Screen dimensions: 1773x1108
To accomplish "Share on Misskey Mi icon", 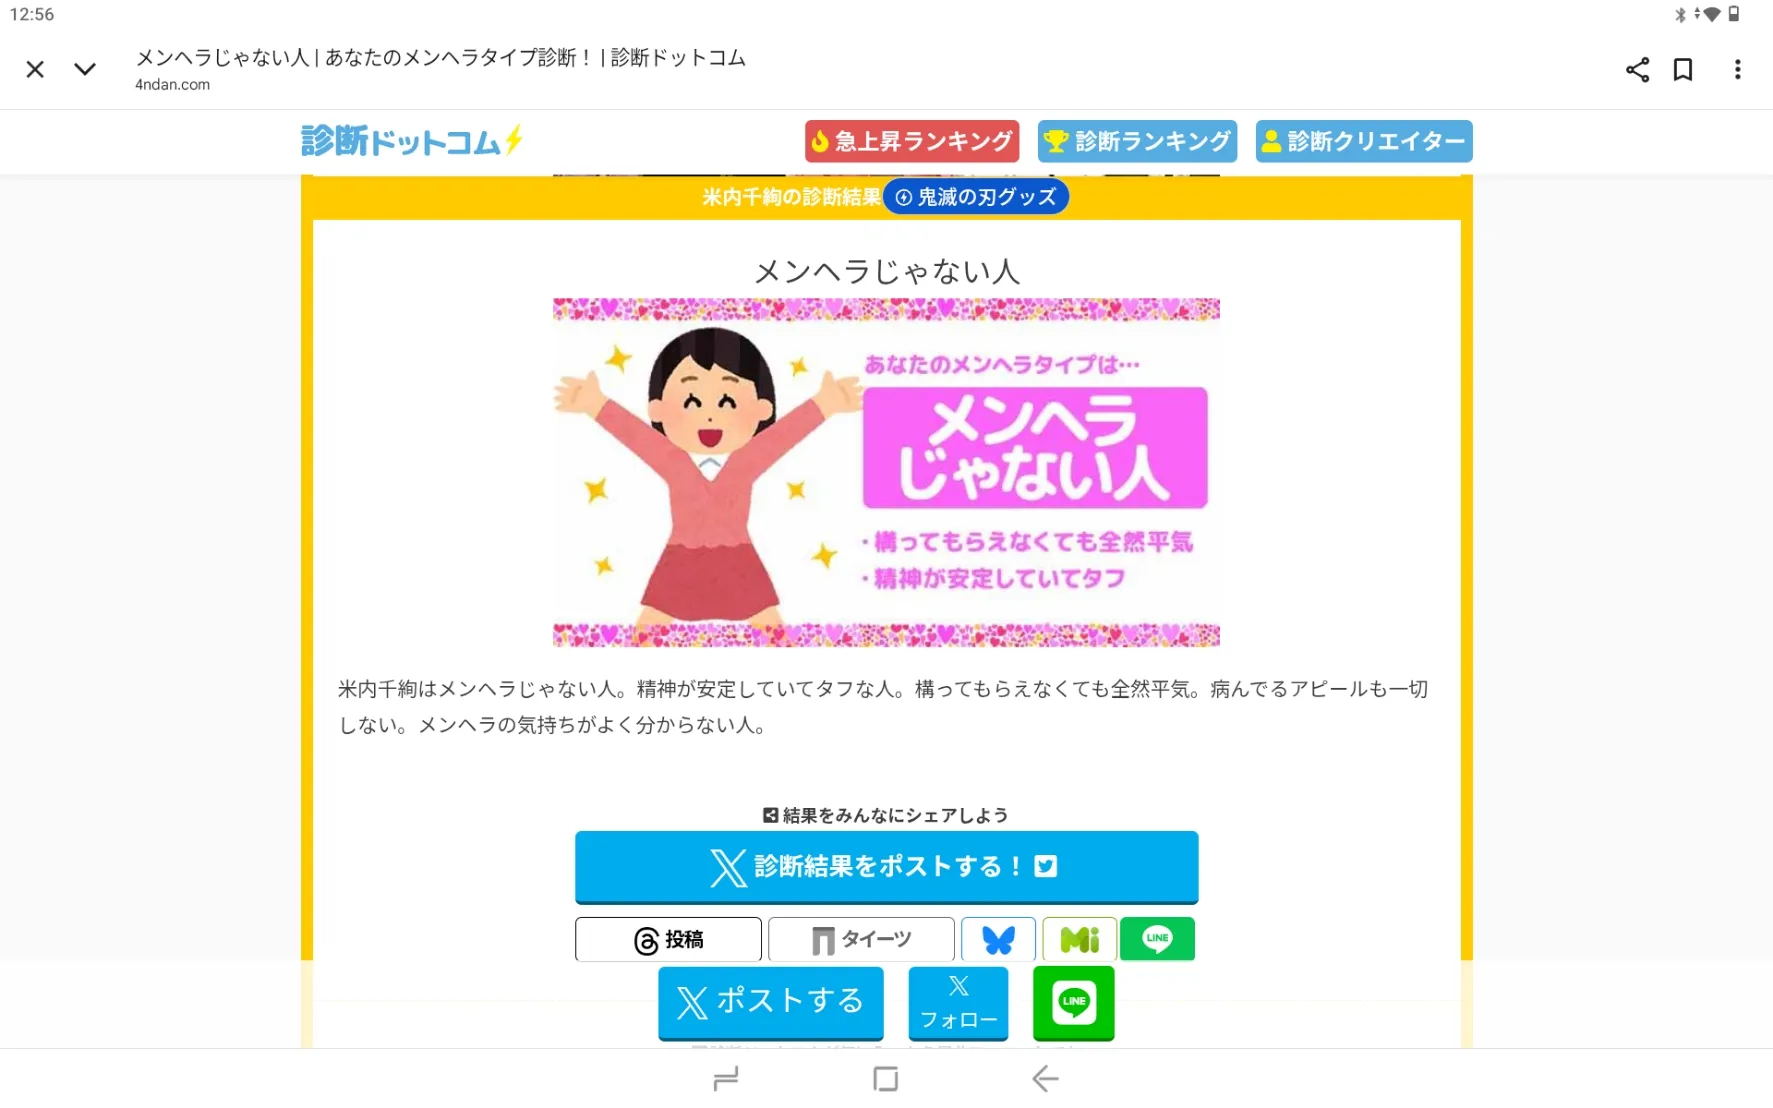I will click(x=1080, y=939).
